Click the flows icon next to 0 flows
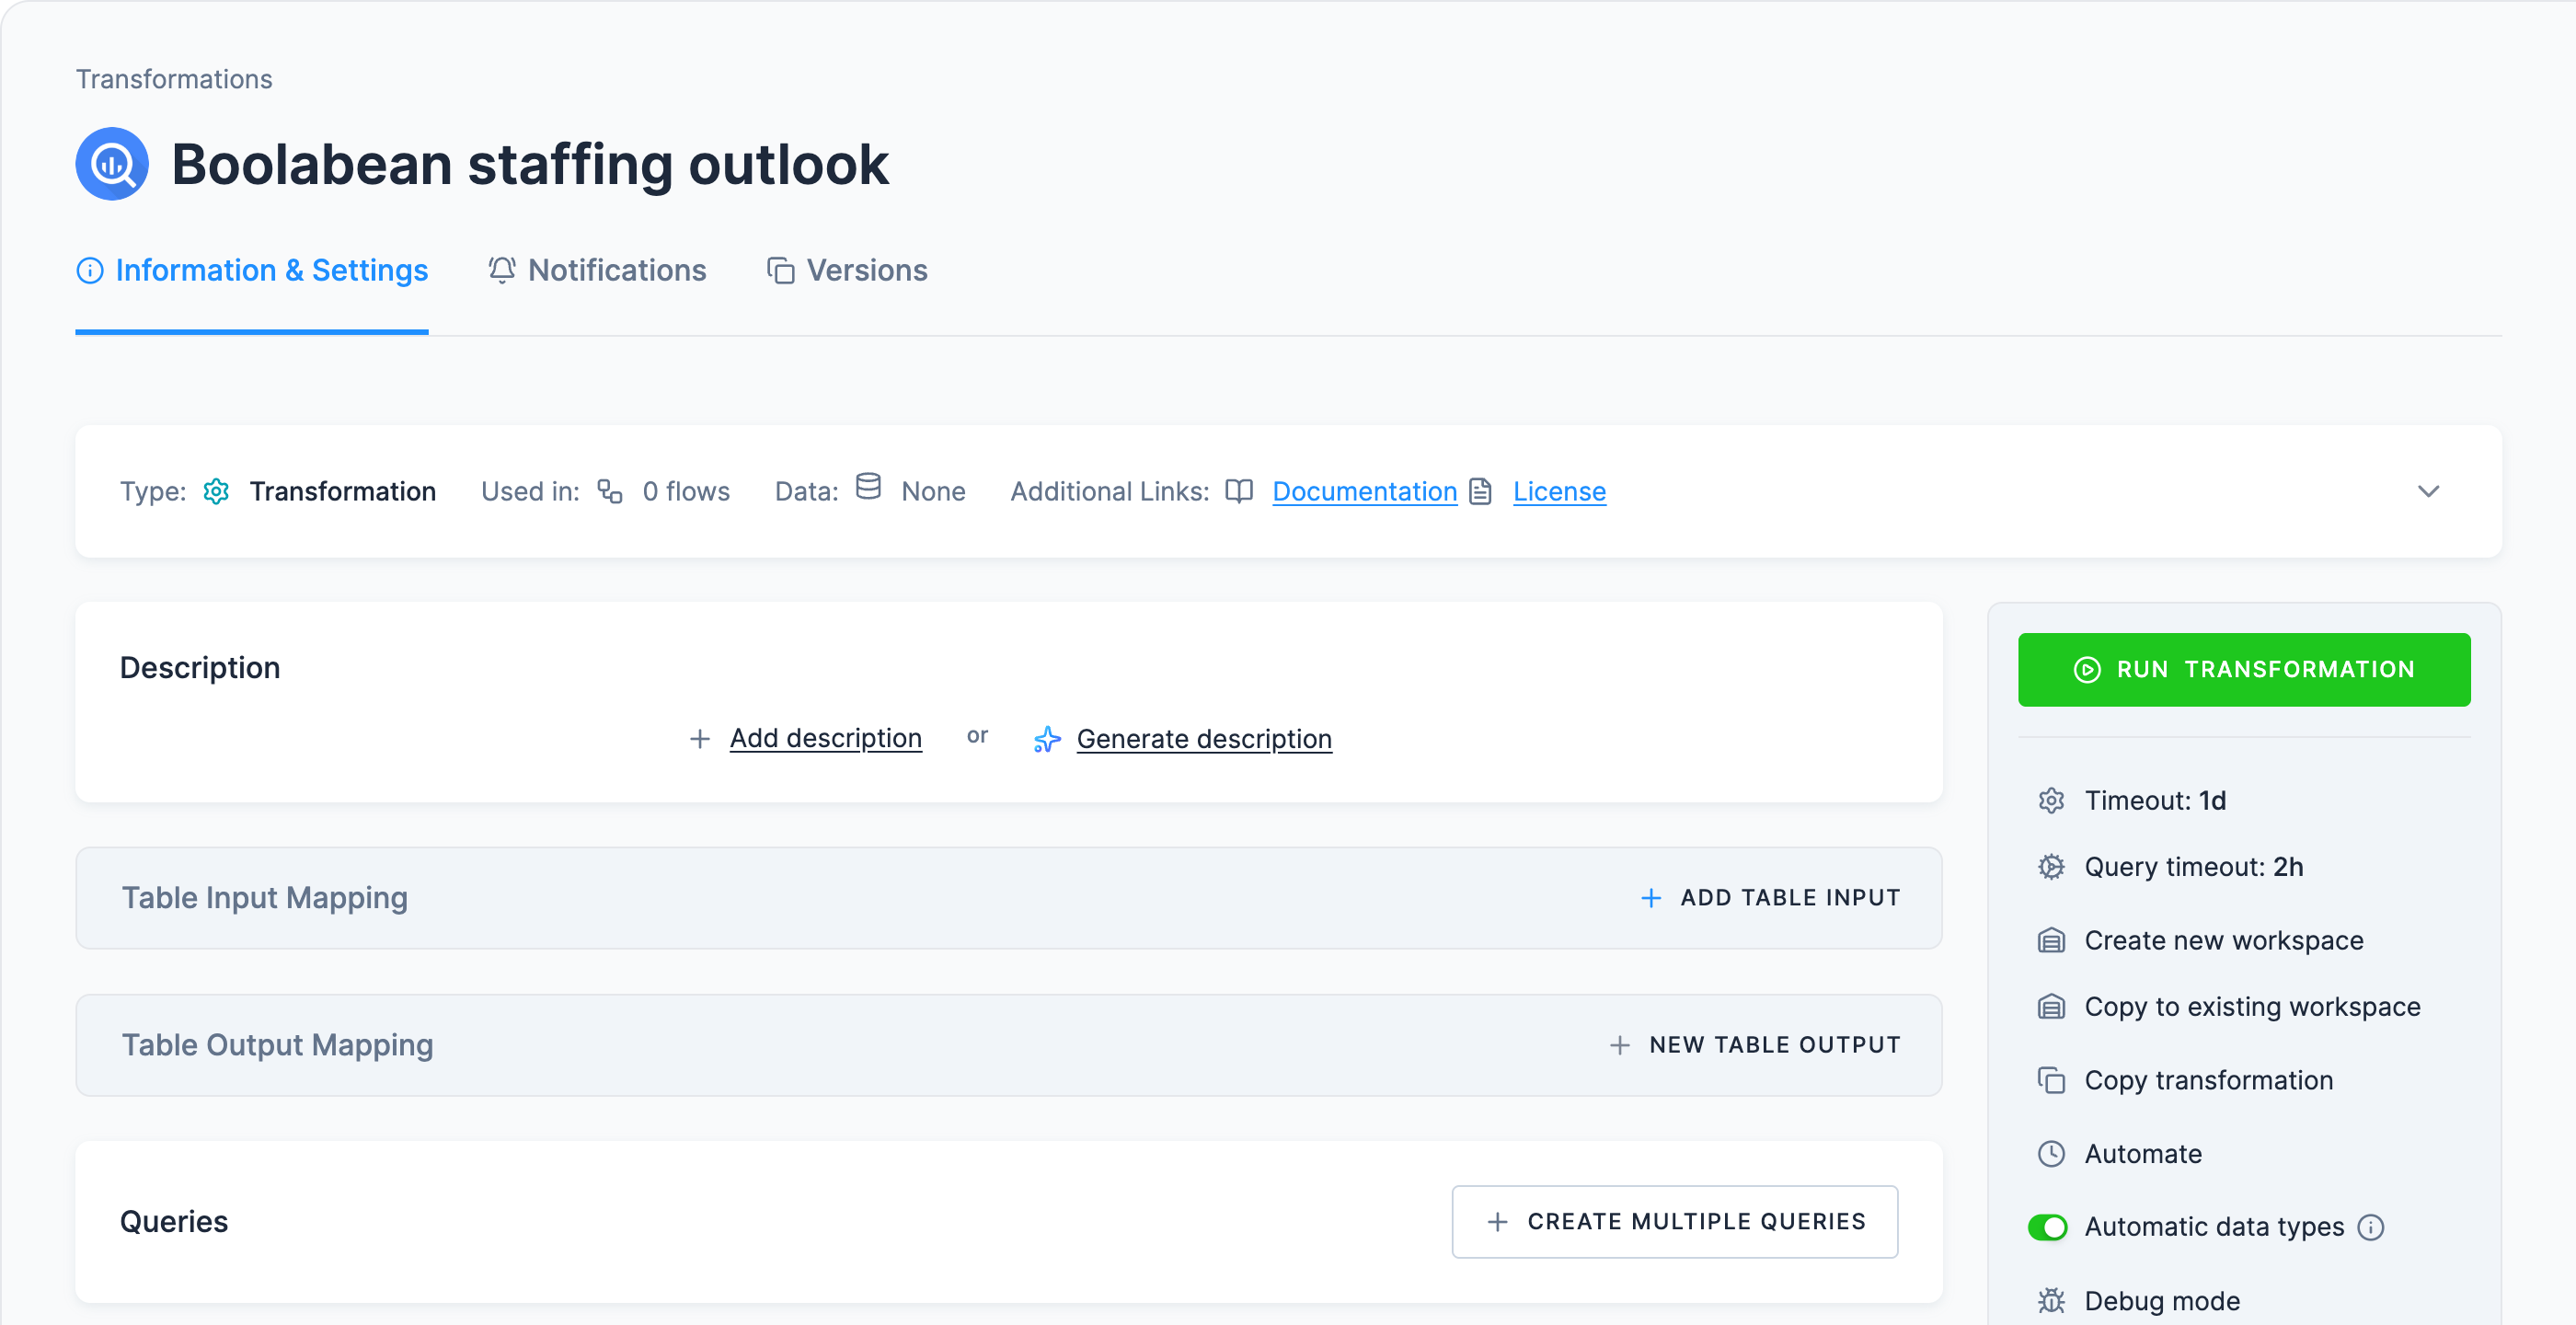Screen dimensions: 2576x1325 [610, 491]
